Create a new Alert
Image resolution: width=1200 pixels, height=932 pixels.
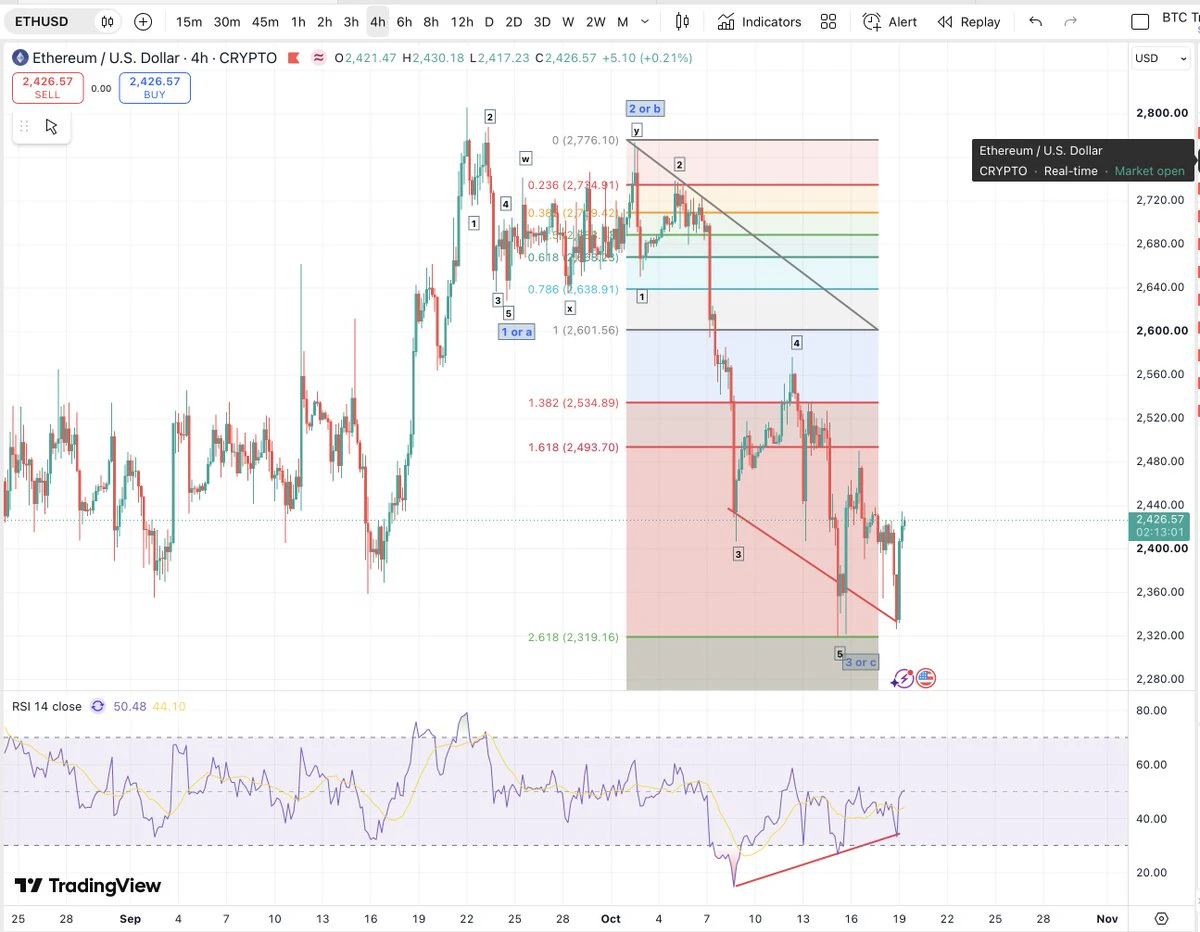click(x=889, y=21)
